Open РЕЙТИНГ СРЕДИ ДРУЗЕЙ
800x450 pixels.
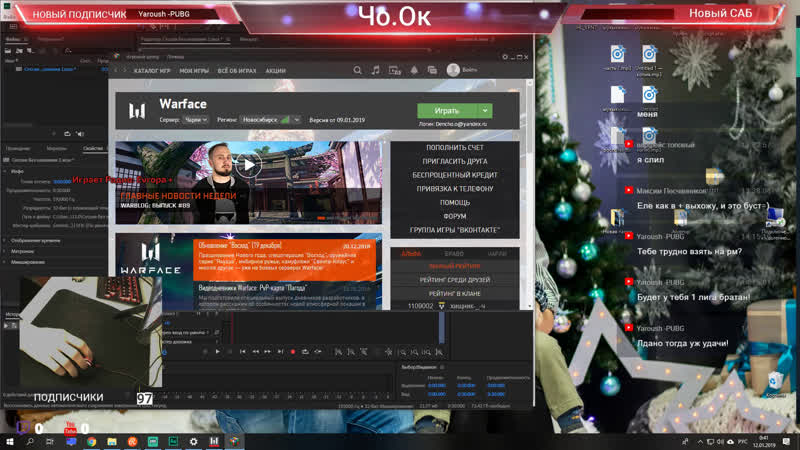[x=455, y=280]
